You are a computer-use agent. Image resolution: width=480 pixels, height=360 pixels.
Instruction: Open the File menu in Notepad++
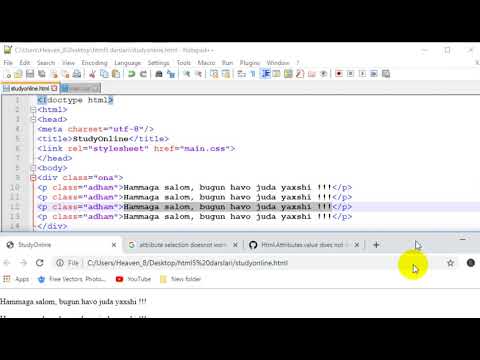pos(8,63)
